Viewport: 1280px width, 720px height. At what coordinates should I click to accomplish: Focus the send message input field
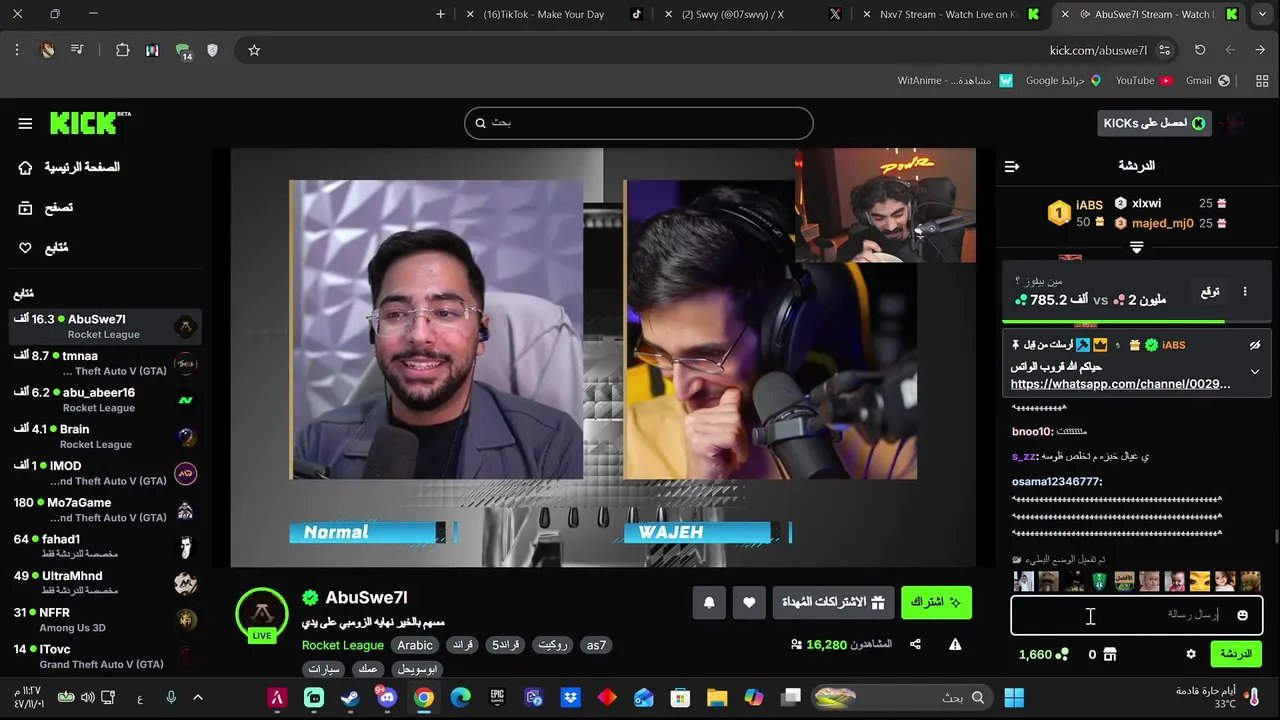coord(1137,615)
